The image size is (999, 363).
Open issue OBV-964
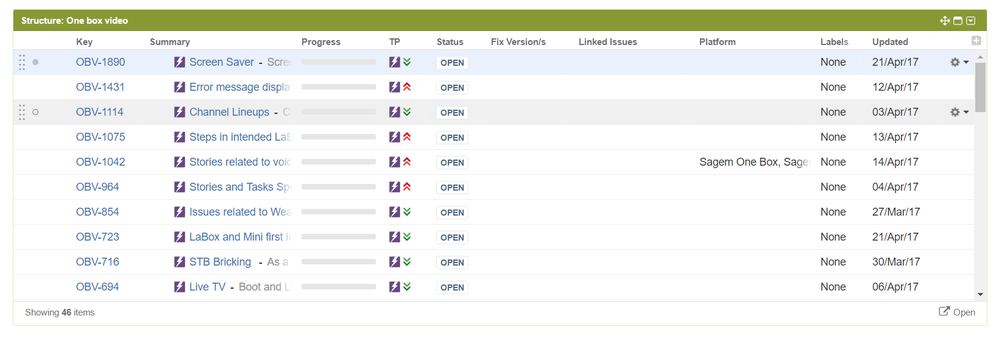pyautogui.click(x=97, y=187)
